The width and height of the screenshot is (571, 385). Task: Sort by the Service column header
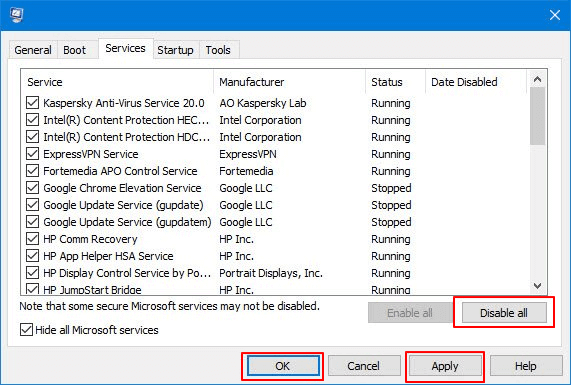117,82
